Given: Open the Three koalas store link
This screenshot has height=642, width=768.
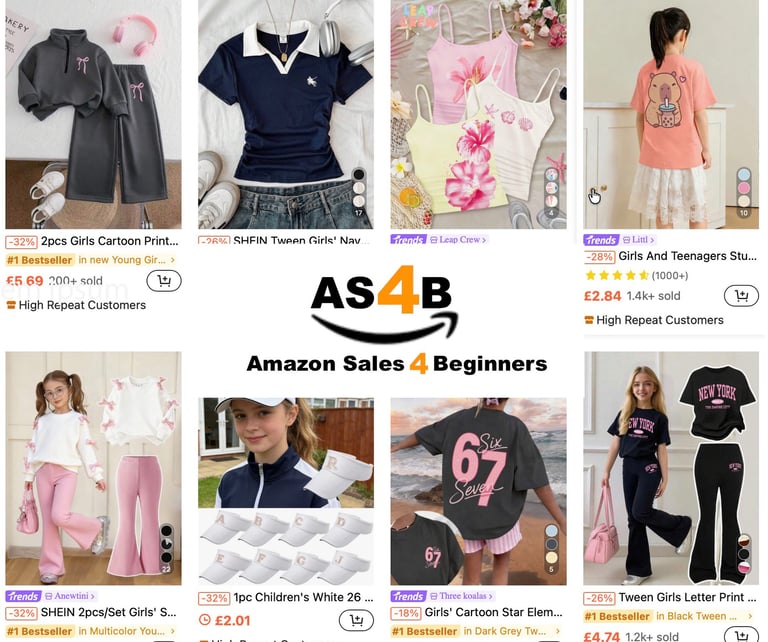Looking at the screenshot, I should 461,596.
